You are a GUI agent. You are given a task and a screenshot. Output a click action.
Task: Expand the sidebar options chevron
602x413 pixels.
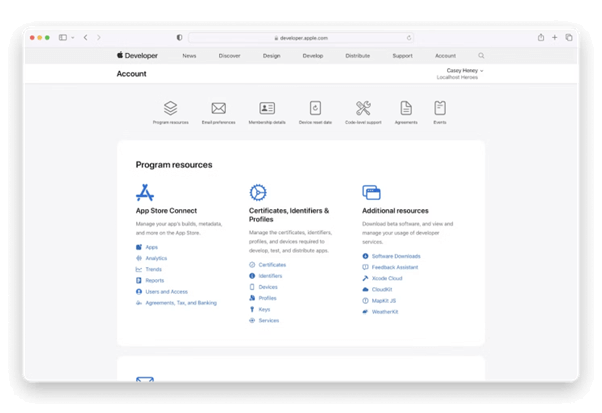[73, 38]
